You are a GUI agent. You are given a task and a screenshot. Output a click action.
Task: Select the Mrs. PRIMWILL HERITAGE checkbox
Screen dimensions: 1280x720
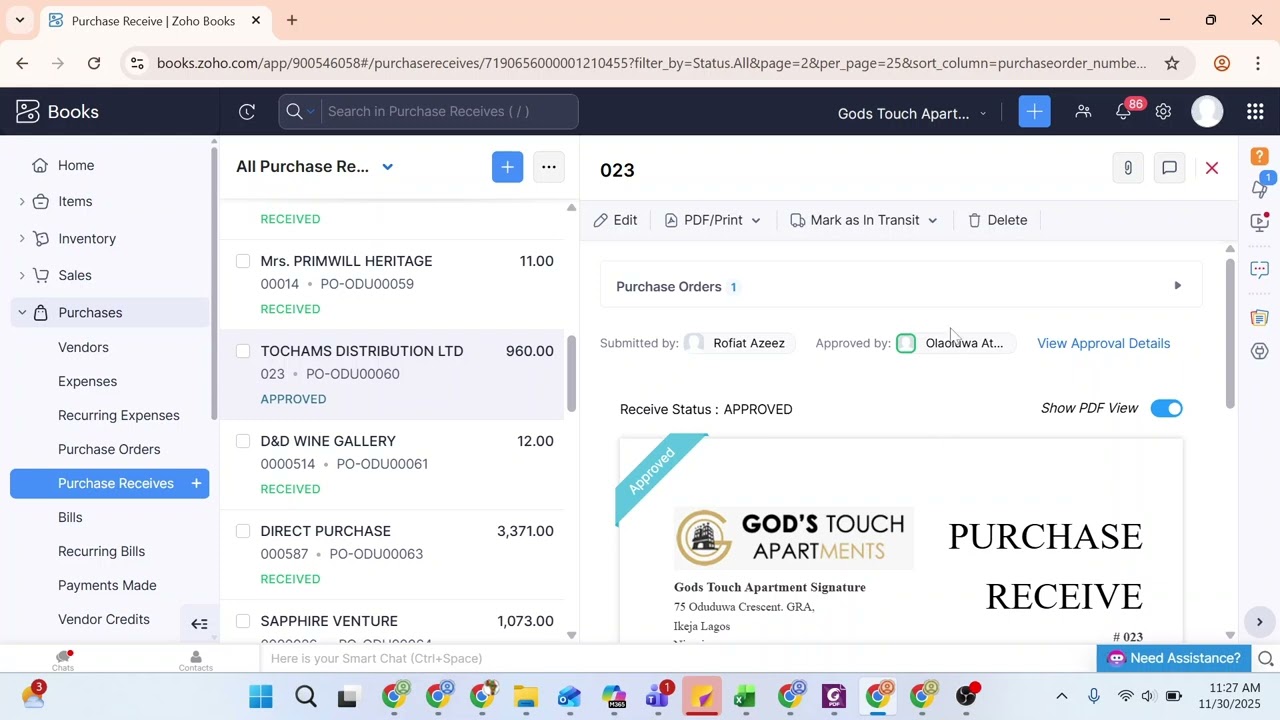coord(243,261)
